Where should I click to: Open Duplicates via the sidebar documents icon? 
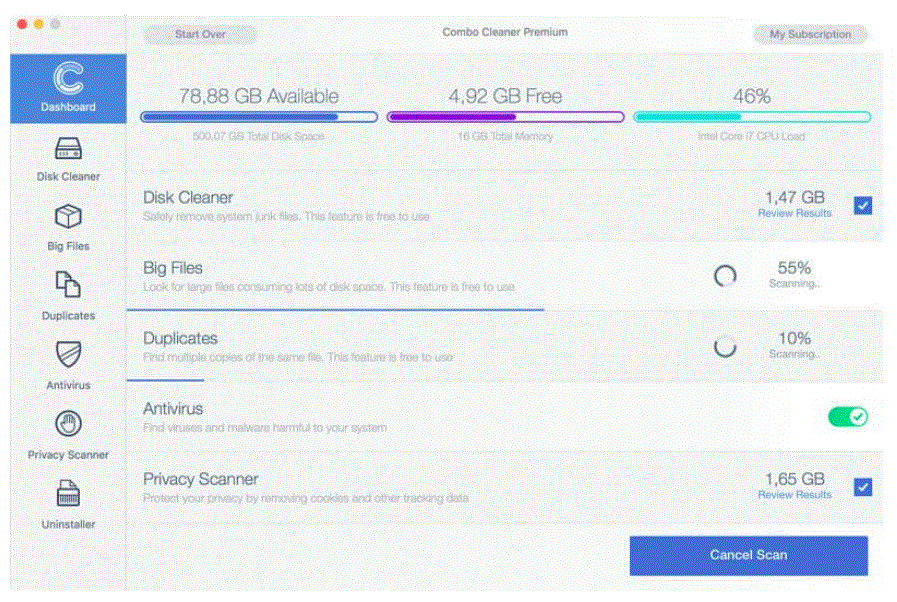pyautogui.click(x=68, y=284)
